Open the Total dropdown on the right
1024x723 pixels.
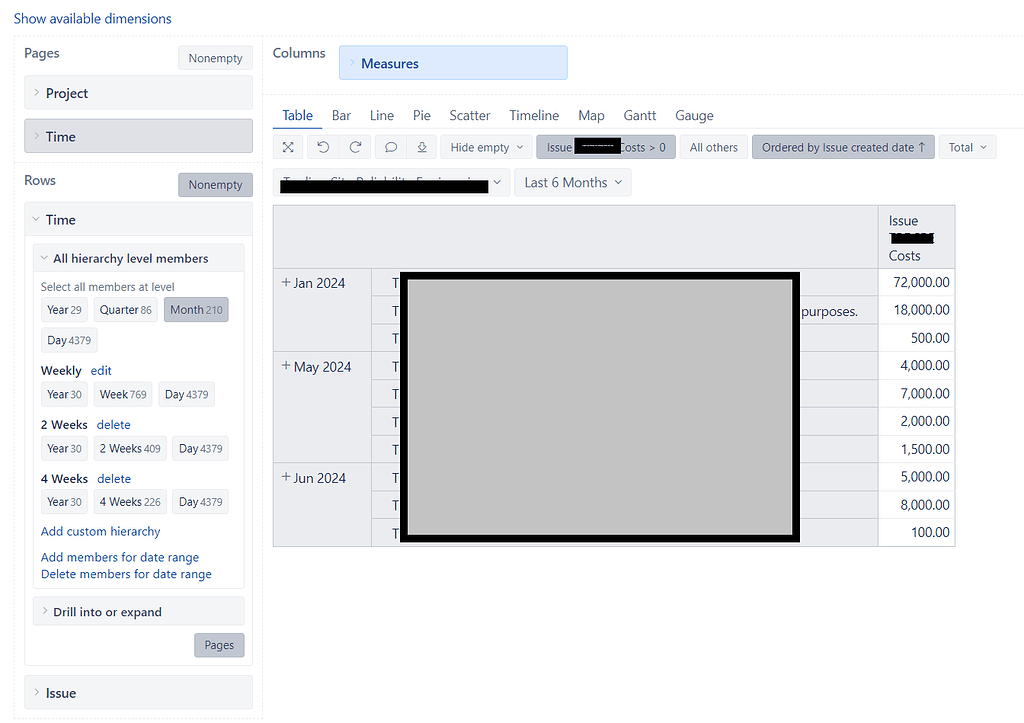[x=966, y=146]
